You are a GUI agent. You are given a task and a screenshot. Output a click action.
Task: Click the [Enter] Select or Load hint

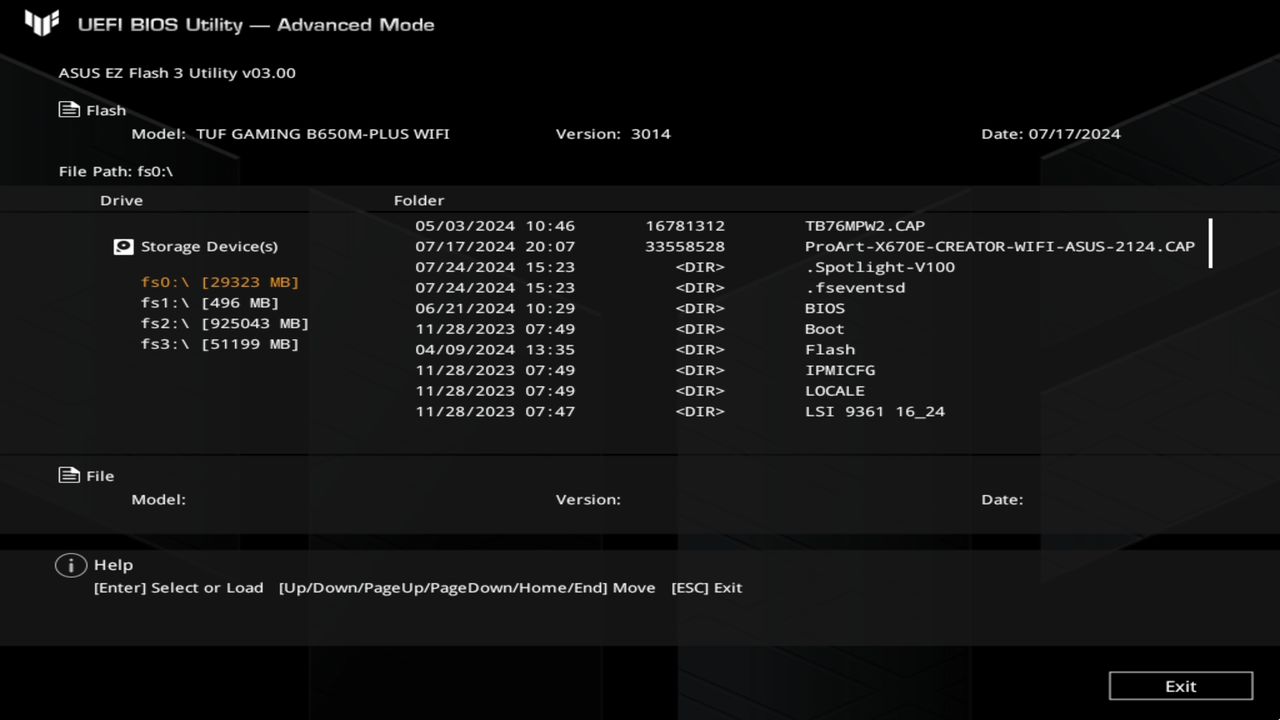[x=179, y=588]
